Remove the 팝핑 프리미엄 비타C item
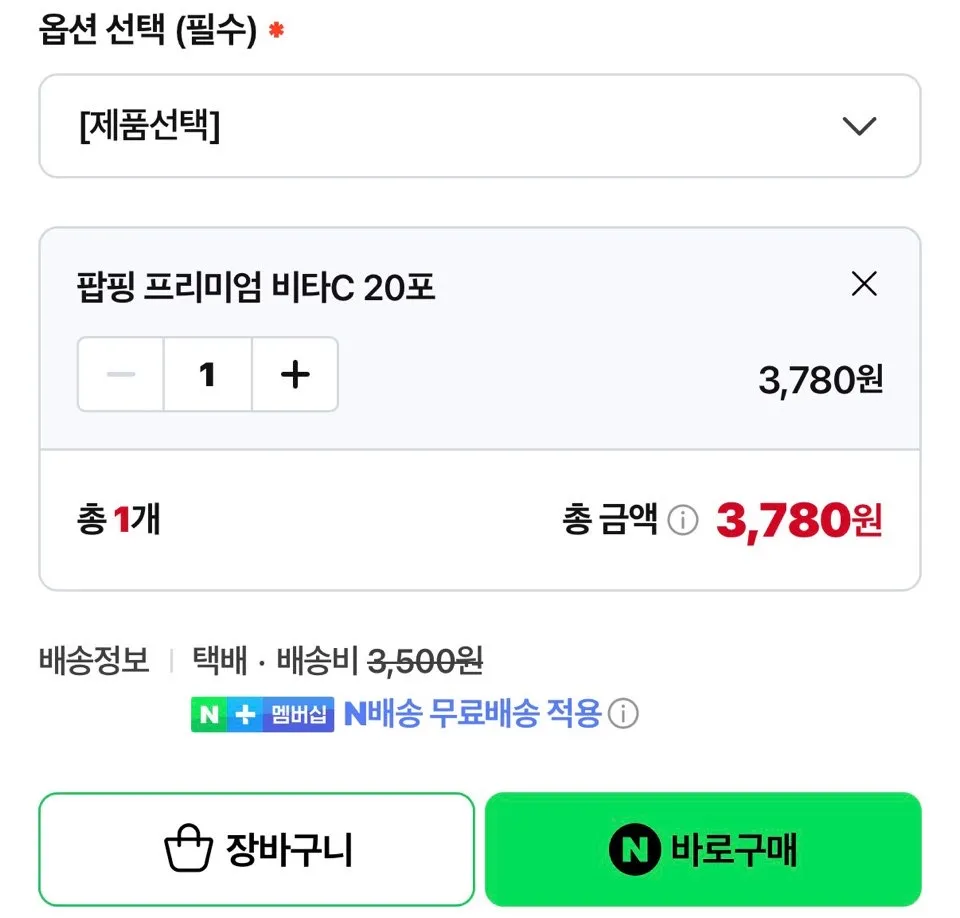 (863, 285)
